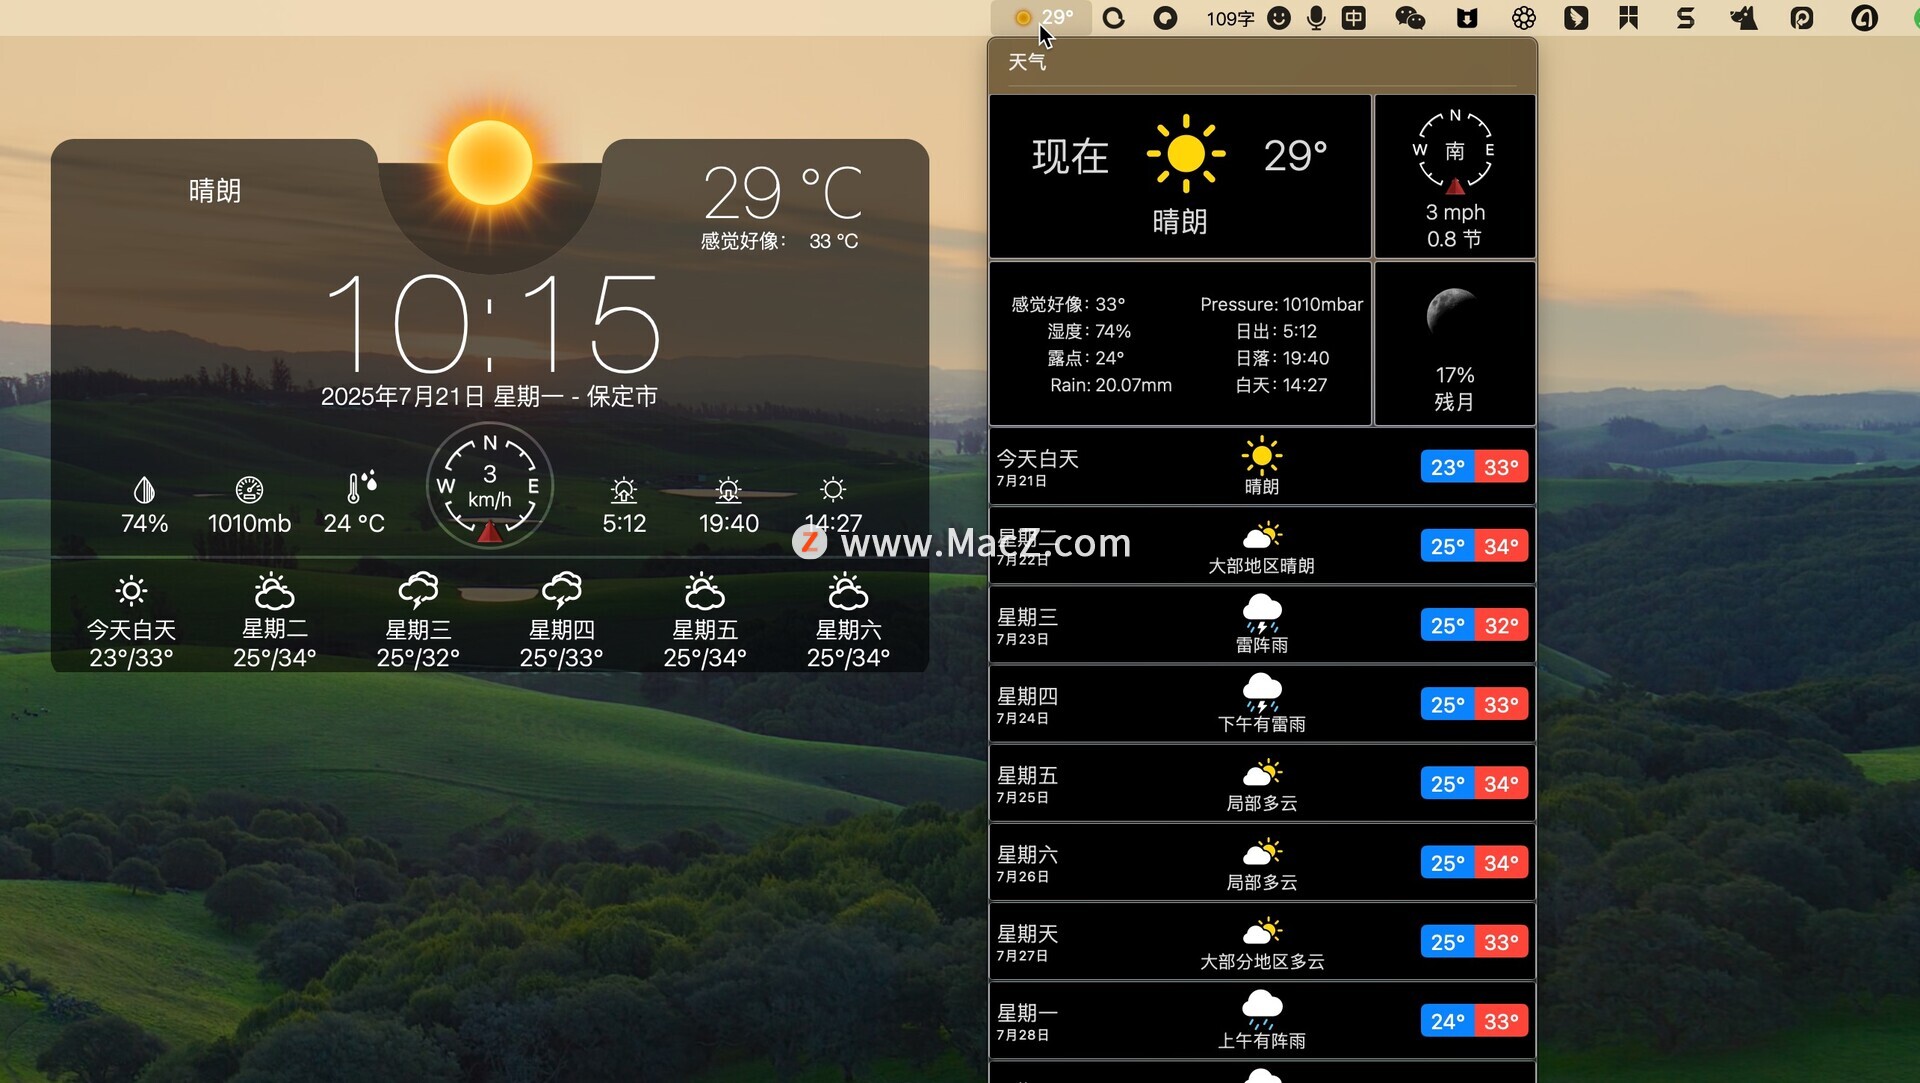Viewport: 1920px width, 1083px height.
Task: Click the widget compass showing 3 km/h
Action: [x=490, y=485]
